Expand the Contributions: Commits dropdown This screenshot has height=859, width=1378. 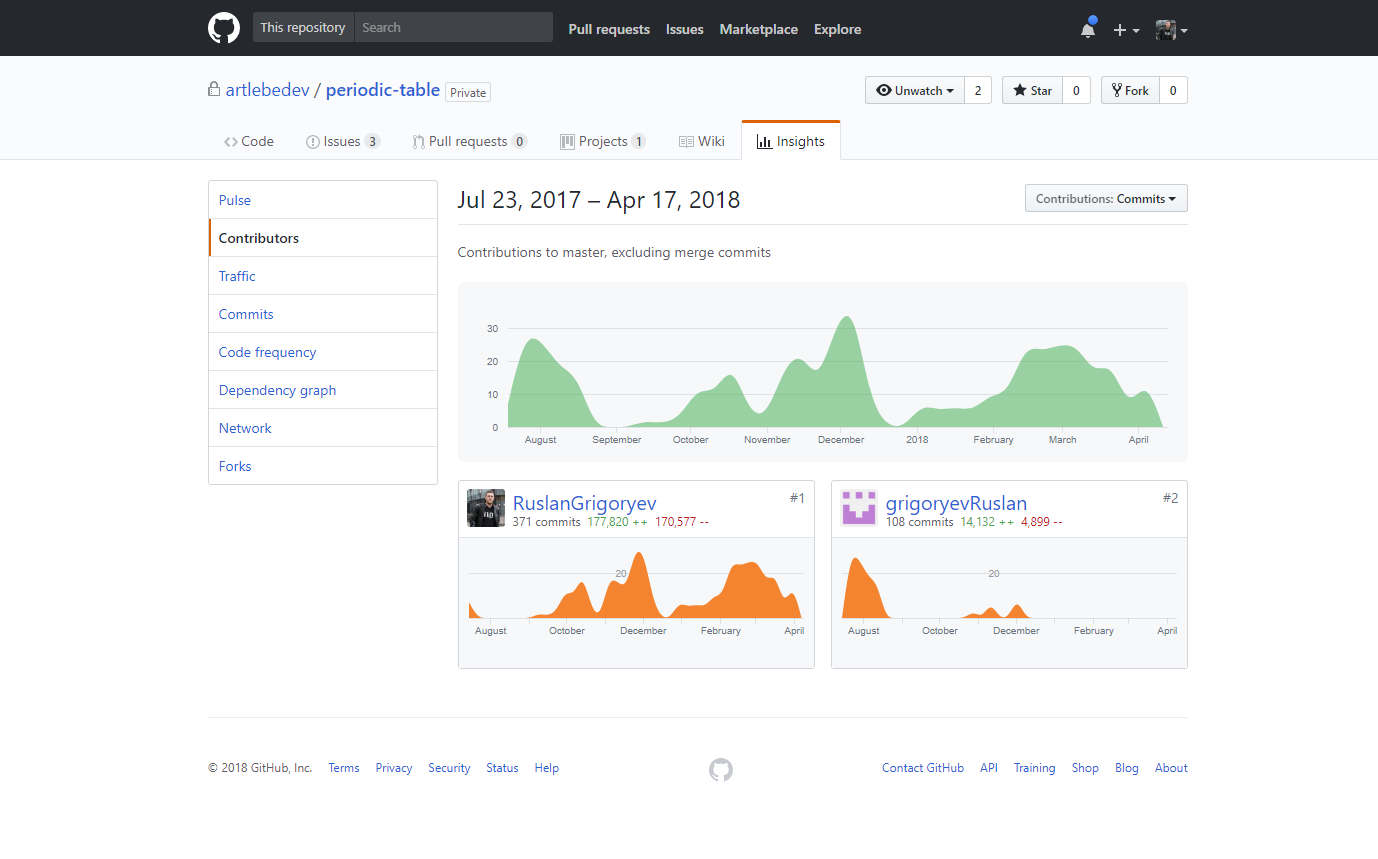(x=1106, y=198)
